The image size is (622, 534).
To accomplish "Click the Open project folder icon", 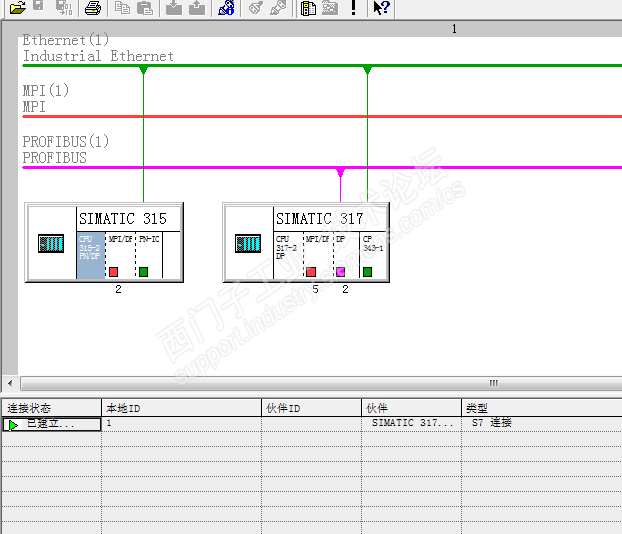I will tap(17, 8).
